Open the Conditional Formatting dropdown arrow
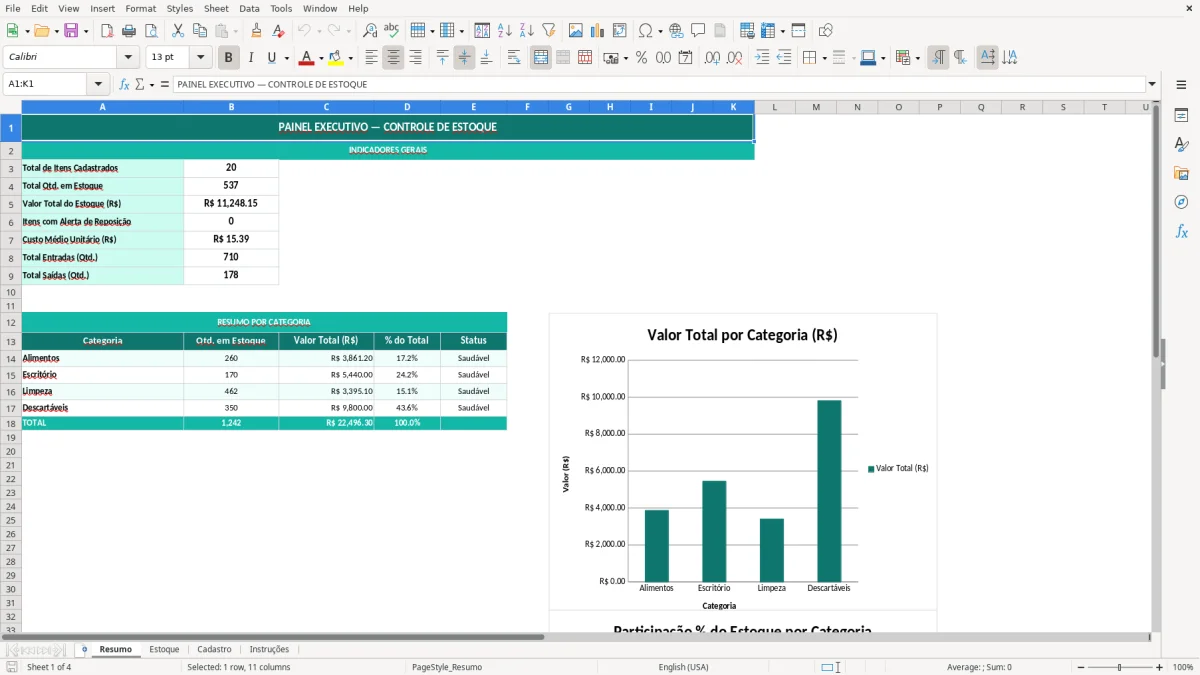 917,58
